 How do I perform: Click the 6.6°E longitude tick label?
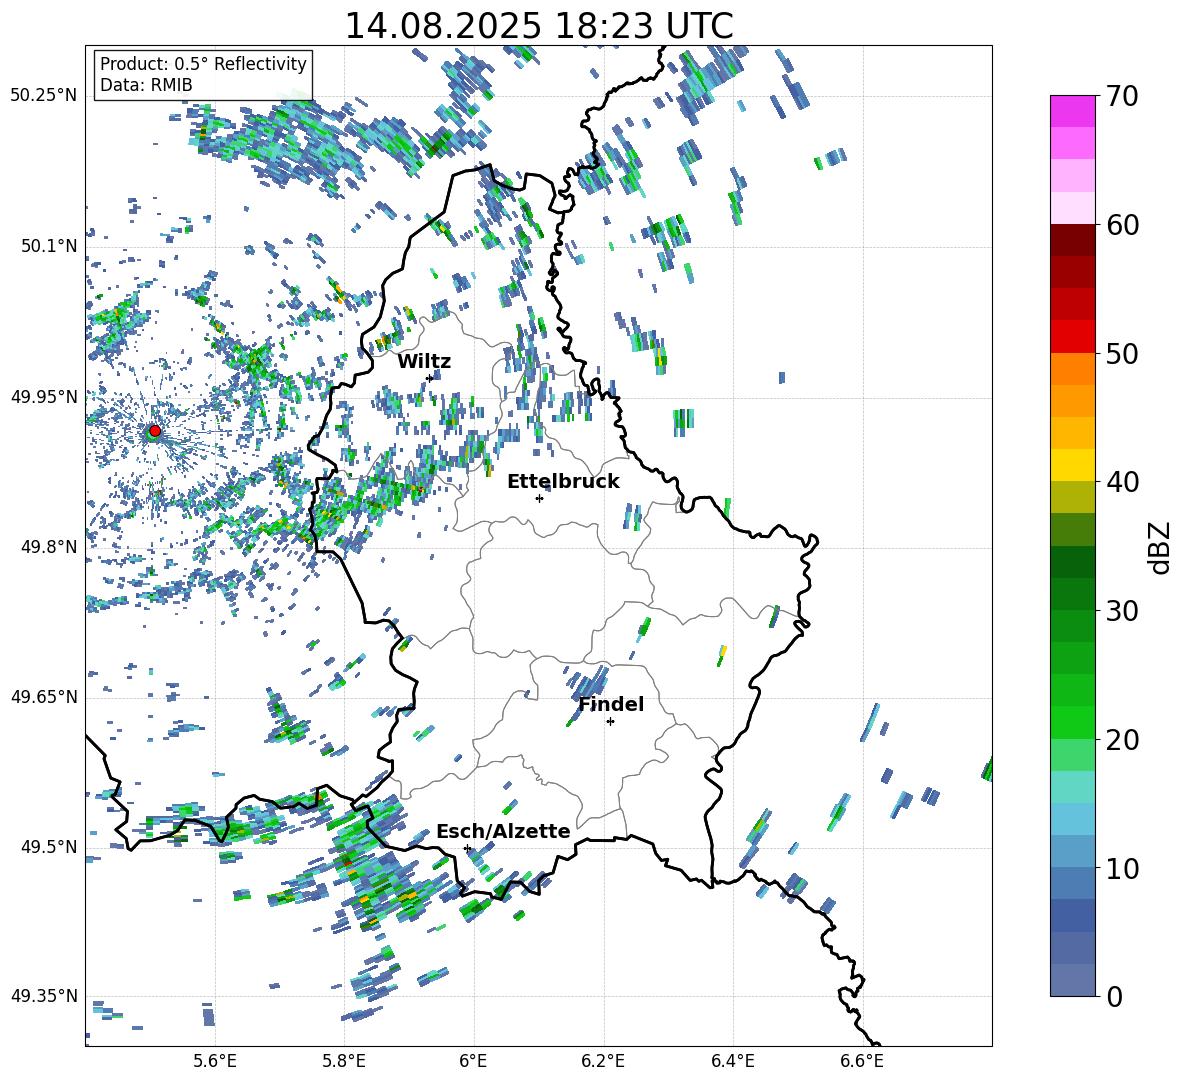click(862, 1061)
